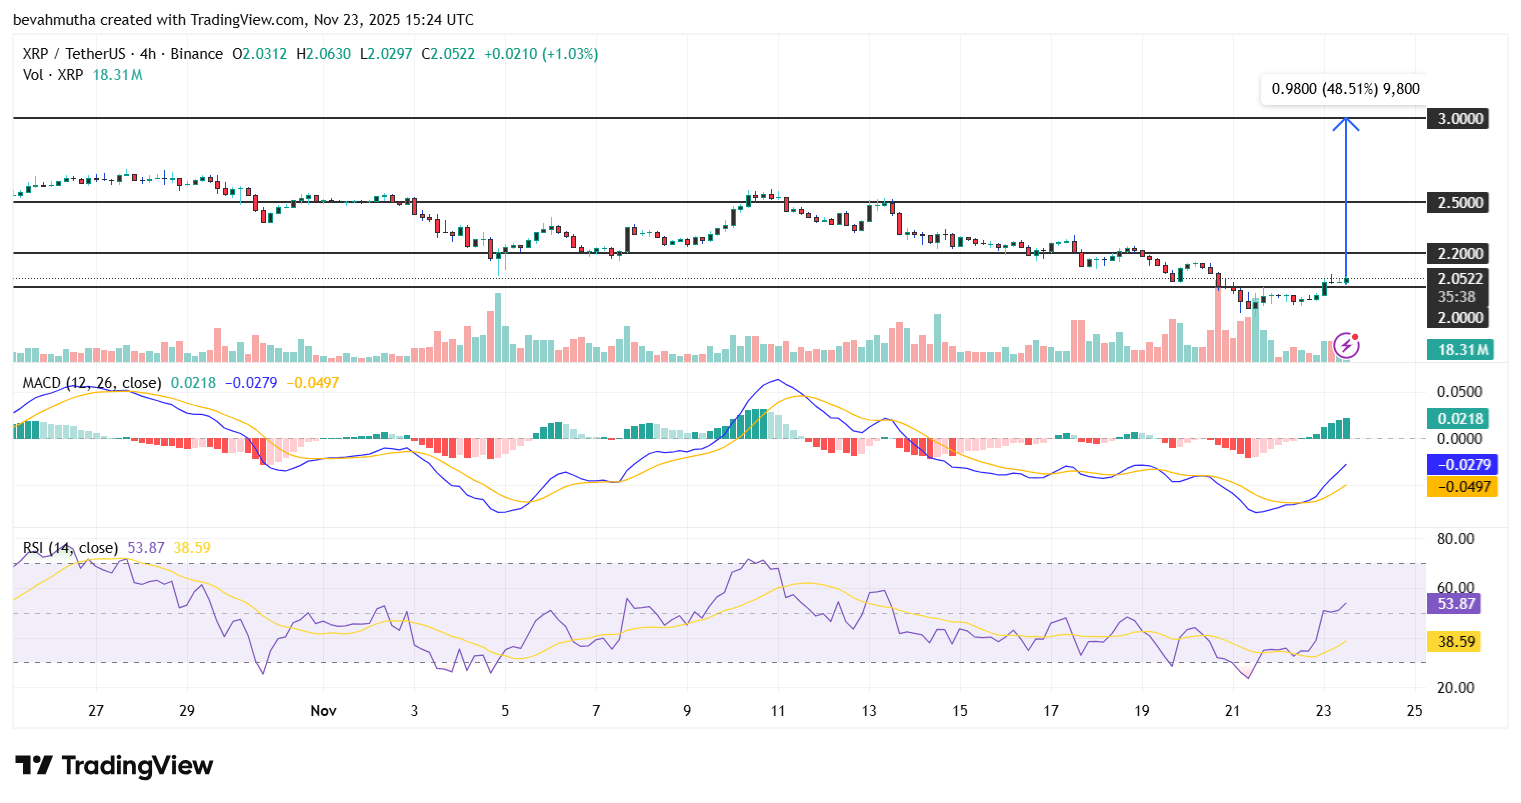Viewport: 1521px width, 803px height.
Task: Open the Binance exchange selector
Action: pyautogui.click(x=197, y=53)
